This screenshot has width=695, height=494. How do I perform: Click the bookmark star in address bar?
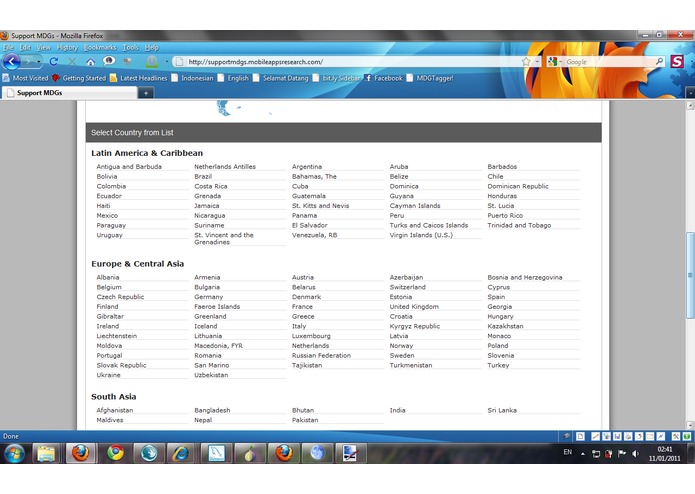pyautogui.click(x=526, y=62)
